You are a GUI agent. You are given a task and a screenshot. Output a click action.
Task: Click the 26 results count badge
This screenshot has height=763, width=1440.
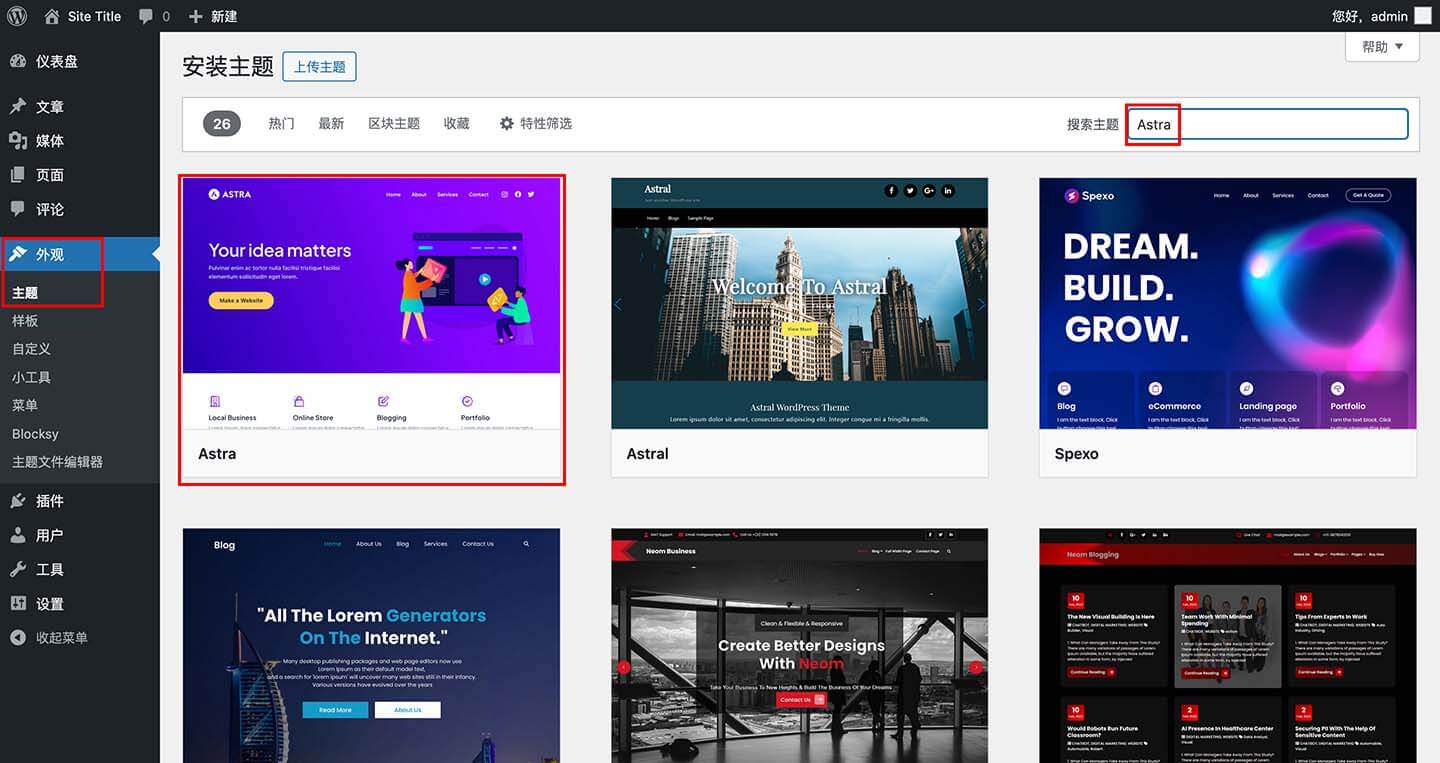222,124
